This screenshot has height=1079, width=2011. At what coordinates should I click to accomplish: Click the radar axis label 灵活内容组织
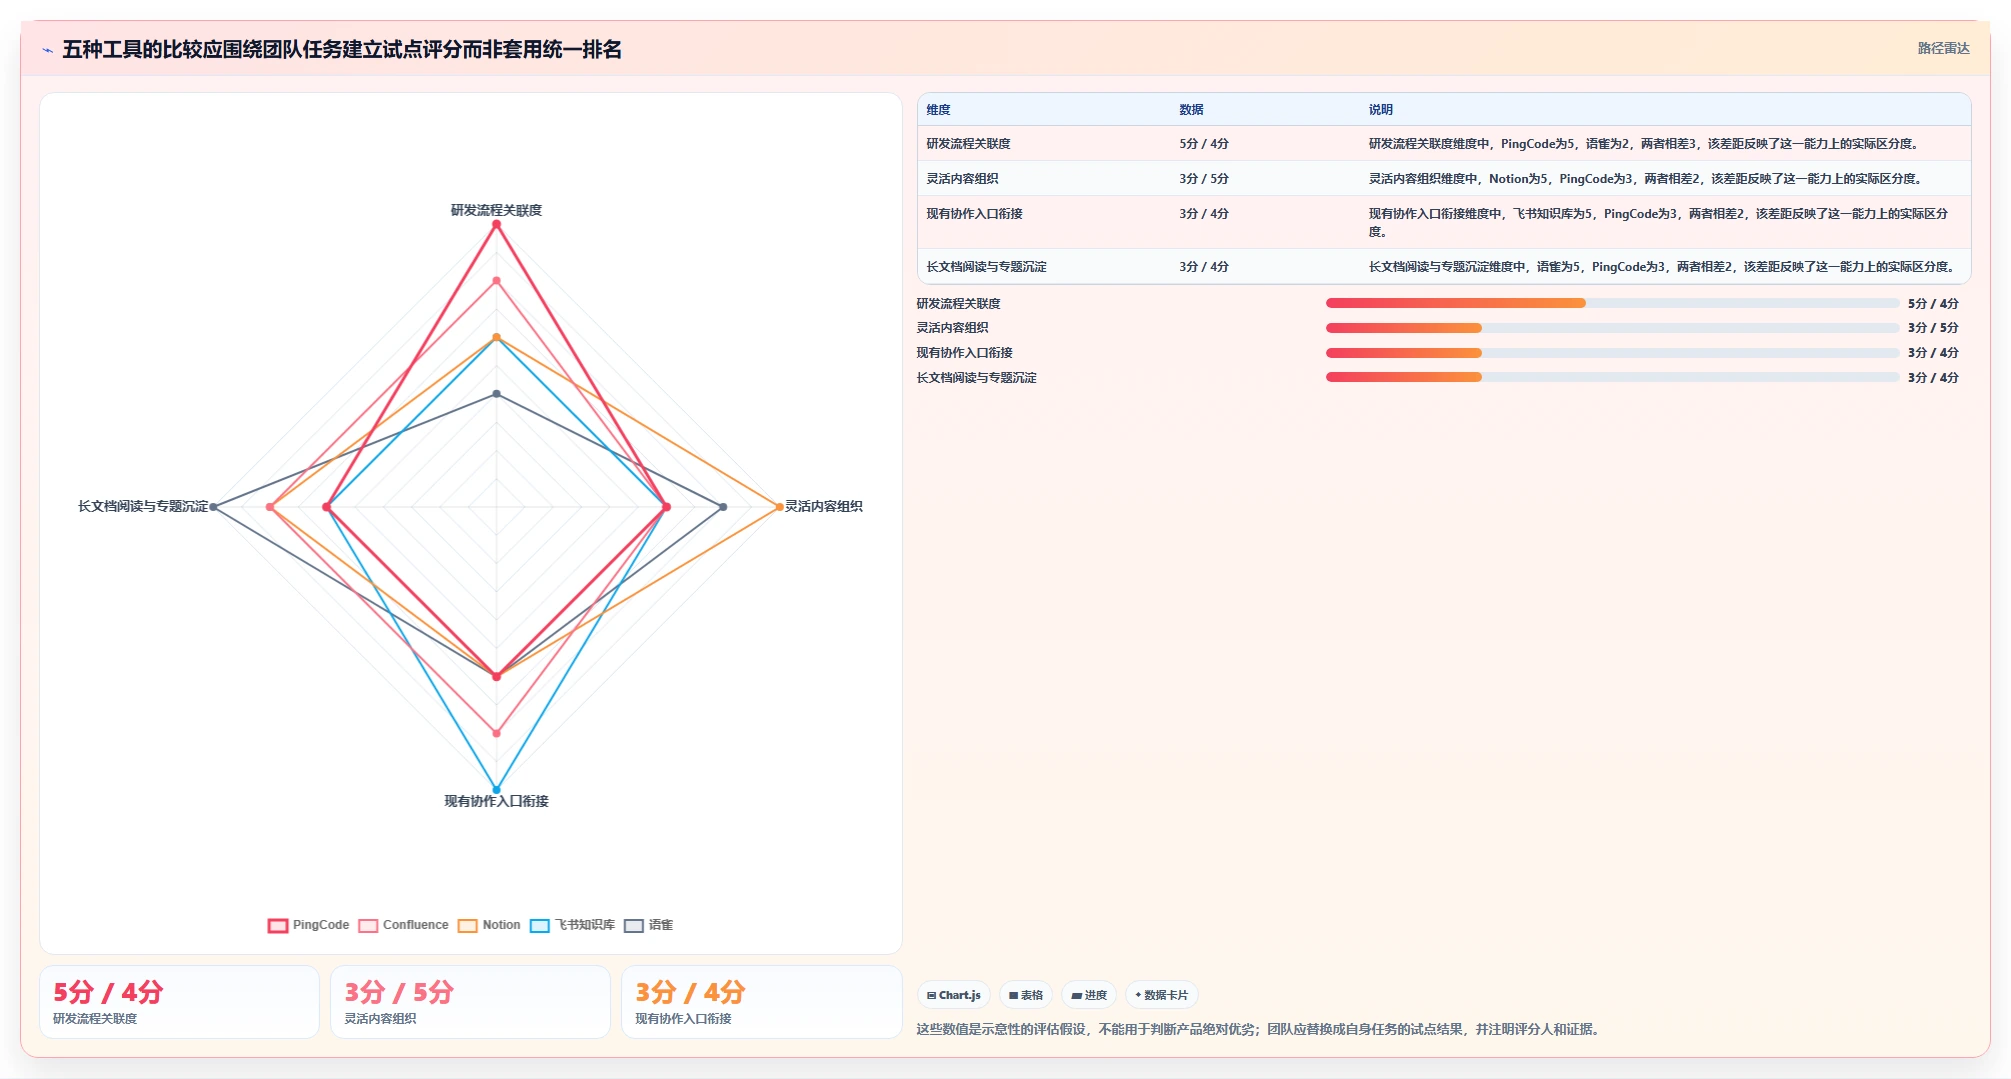tap(823, 506)
